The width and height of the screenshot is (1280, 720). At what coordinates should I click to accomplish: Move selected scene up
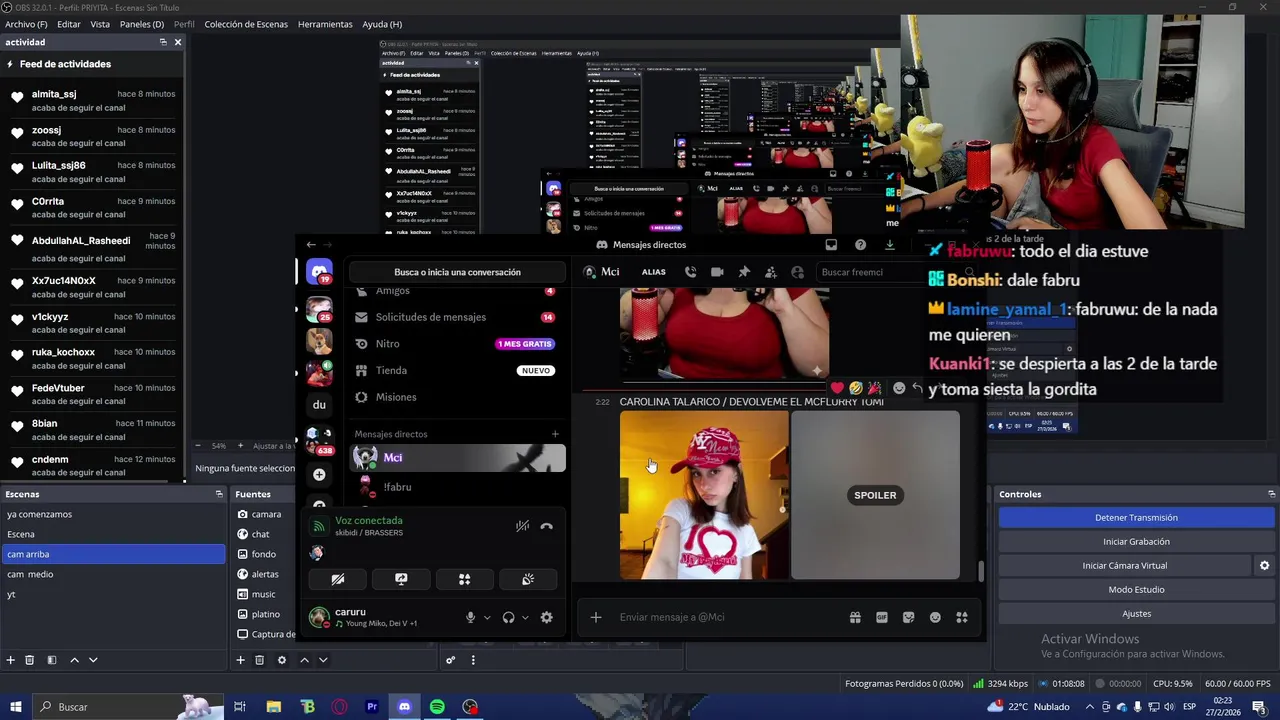coord(74,660)
